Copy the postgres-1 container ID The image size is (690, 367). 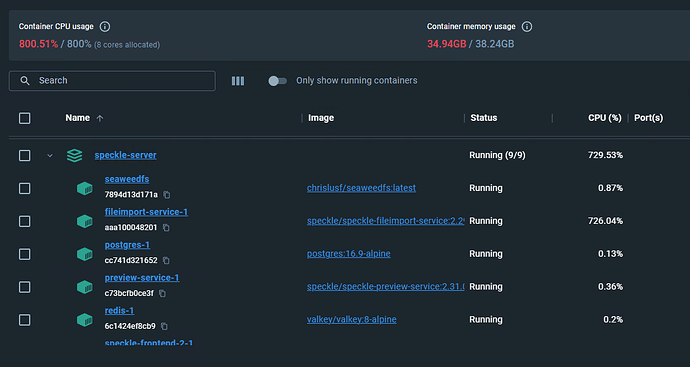click(166, 261)
